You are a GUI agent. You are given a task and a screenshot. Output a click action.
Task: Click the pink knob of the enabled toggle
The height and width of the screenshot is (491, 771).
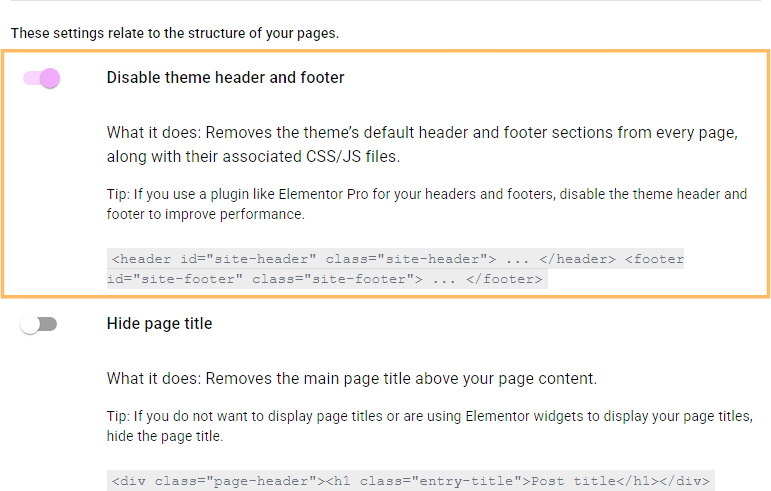point(50,78)
